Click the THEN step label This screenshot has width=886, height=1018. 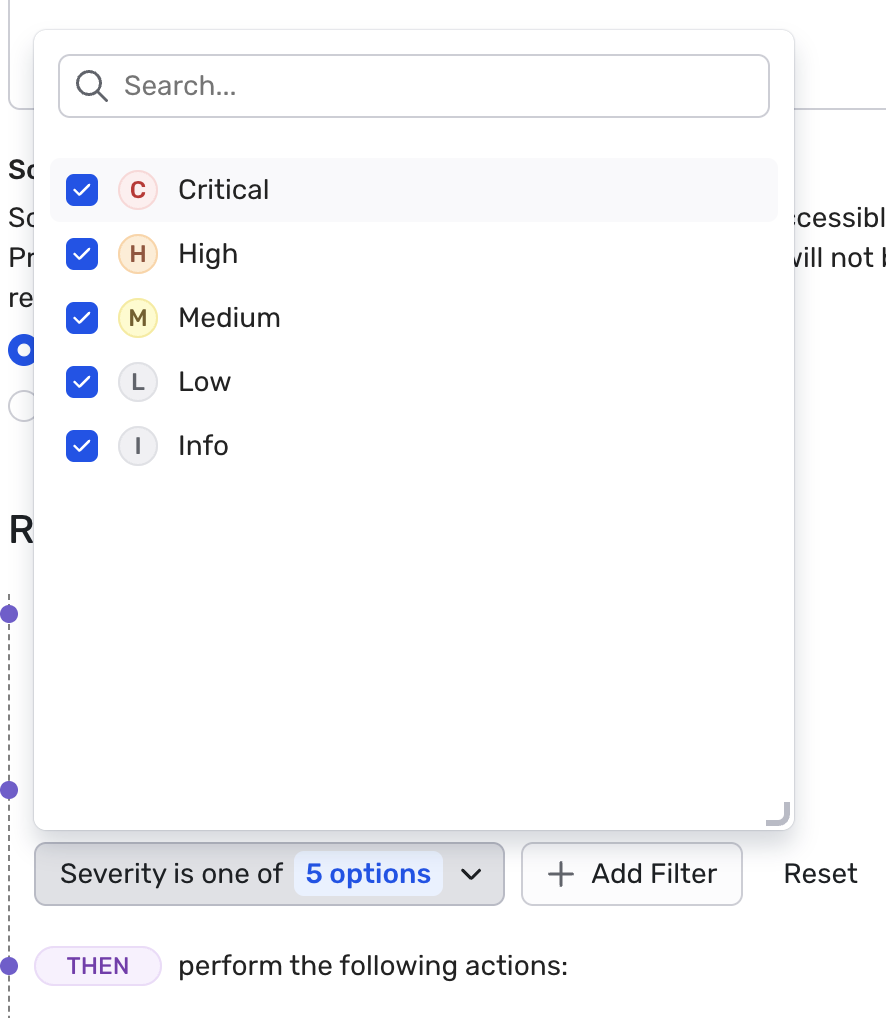tap(98, 966)
